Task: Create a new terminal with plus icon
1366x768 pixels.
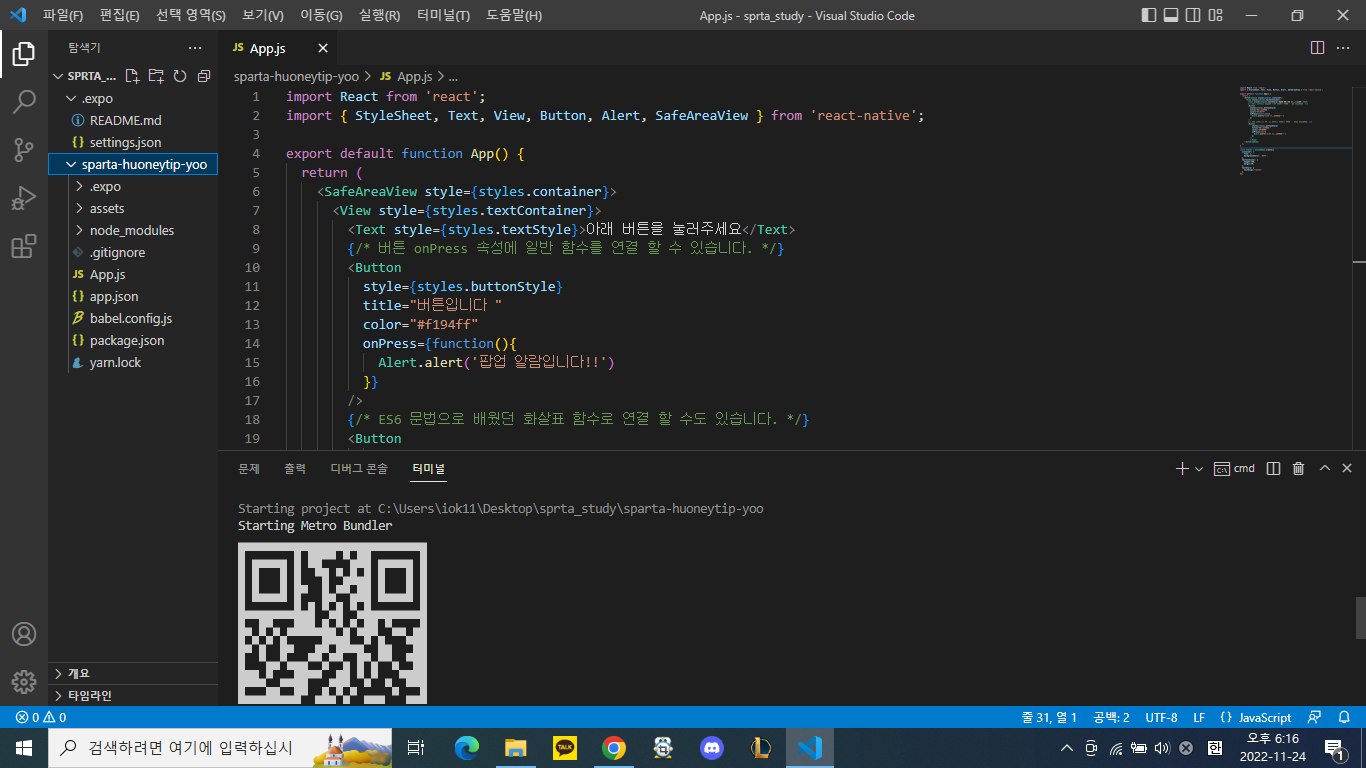Action: [1182, 468]
